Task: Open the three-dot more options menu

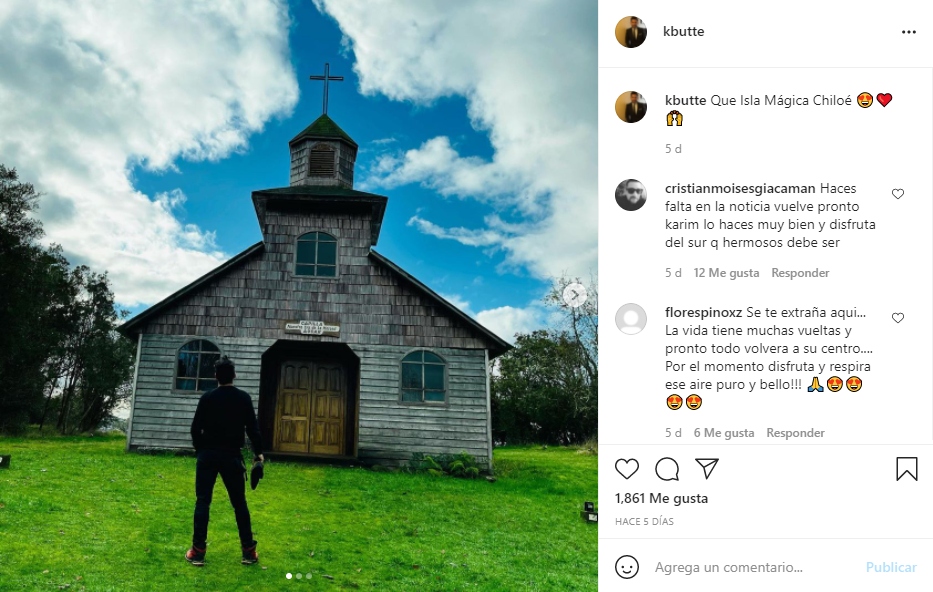Action: tap(908, 32)
